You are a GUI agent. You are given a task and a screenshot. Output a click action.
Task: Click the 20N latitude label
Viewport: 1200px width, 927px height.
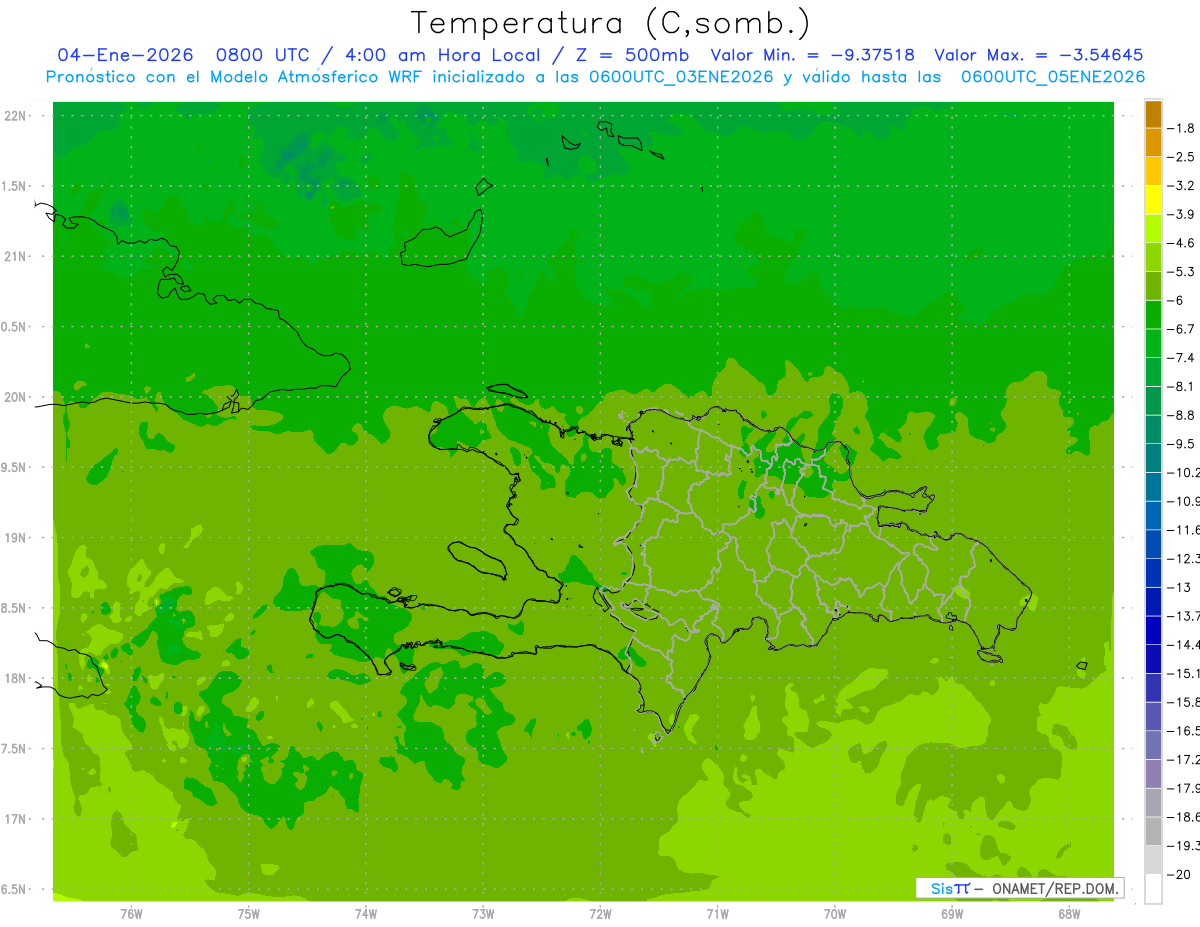(17, 397)
